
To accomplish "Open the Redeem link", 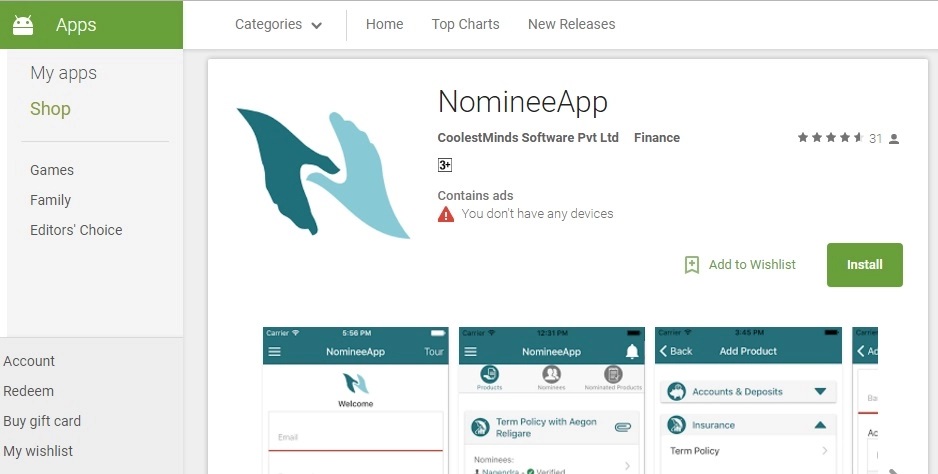I will pos(28,391).
